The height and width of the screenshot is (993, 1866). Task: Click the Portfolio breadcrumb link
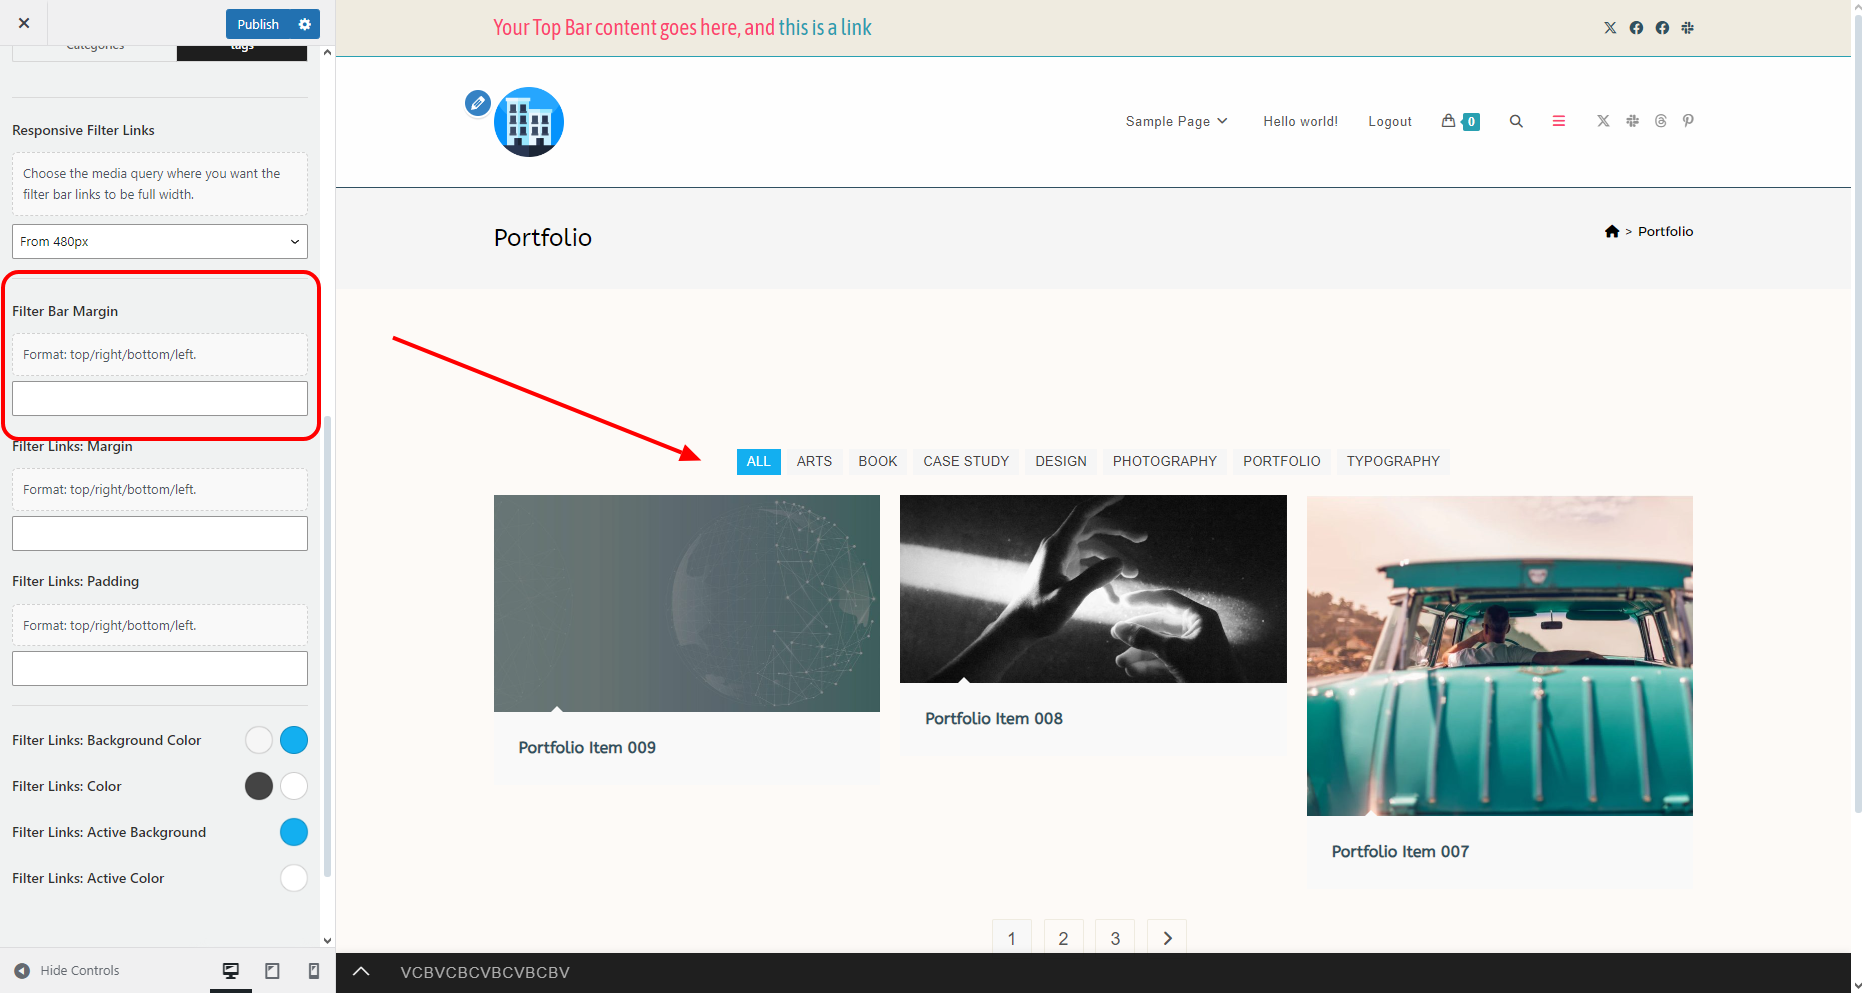1665,231
